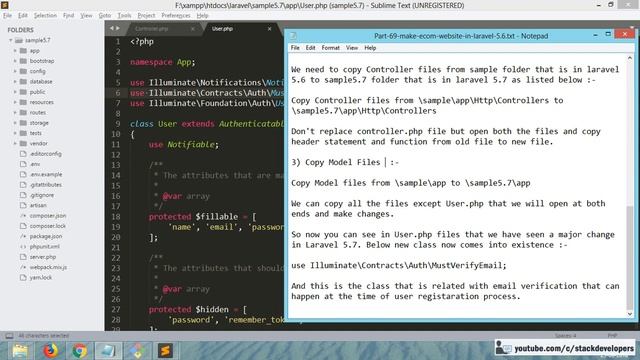Click 'use Illuminate\Contracts\Auth\MustVerifyEmail;' in Notepad

coord(399,265)
